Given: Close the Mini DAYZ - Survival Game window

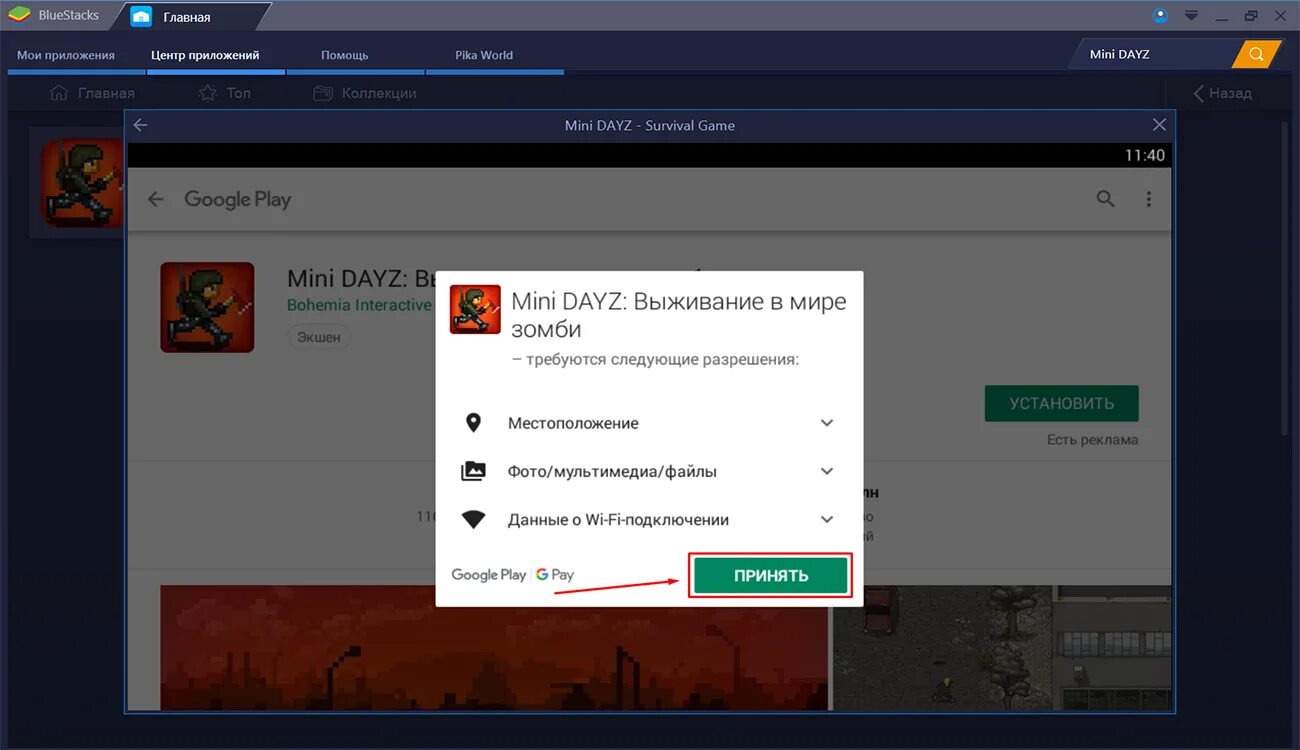Looking at the screenshot, I should pyautogui.click(x=1159, y=125).
